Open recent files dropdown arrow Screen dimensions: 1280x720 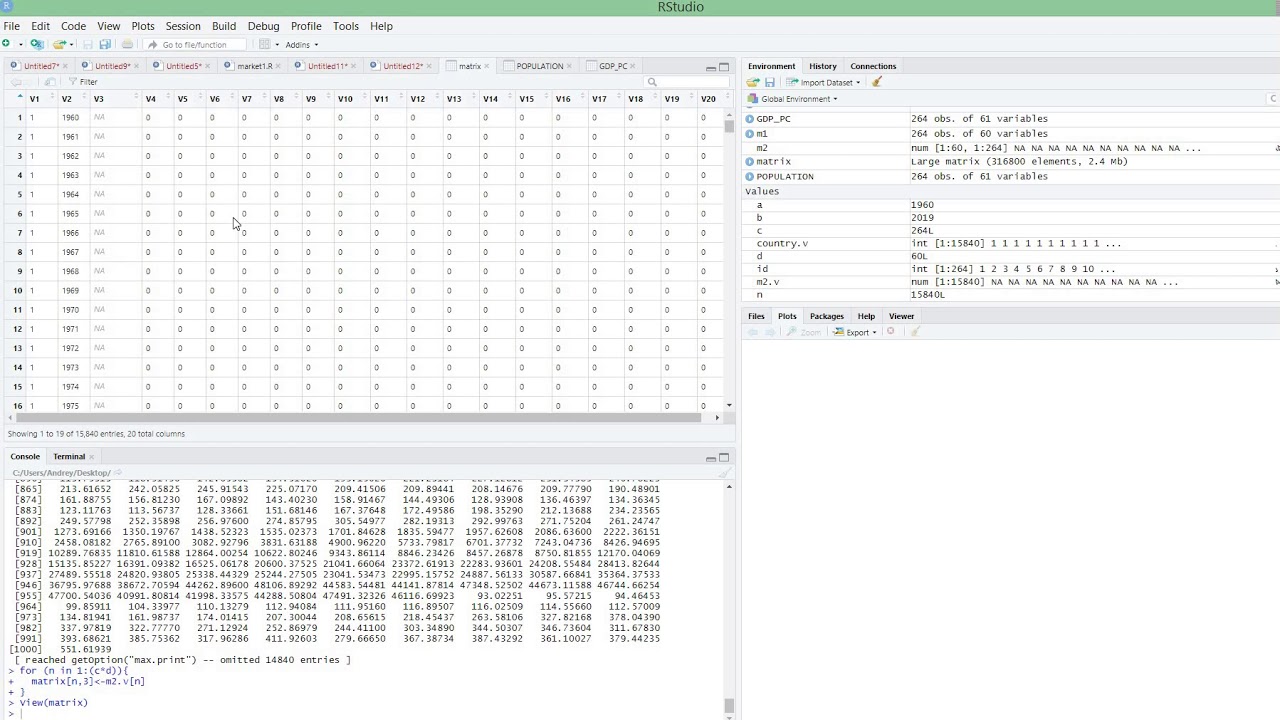[x=73, y=44]
